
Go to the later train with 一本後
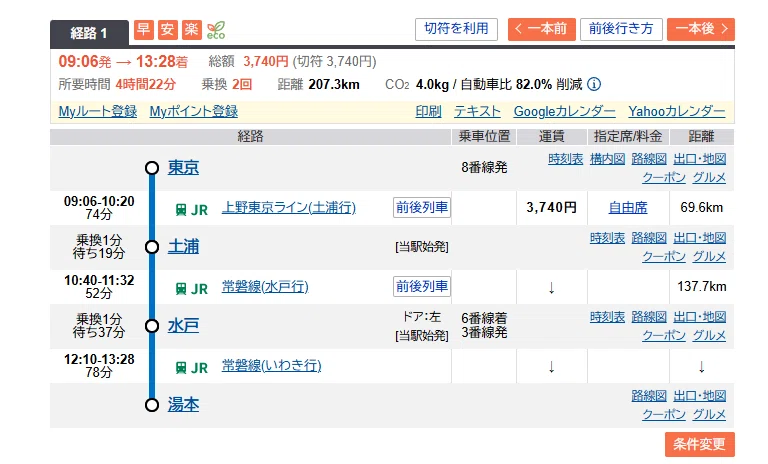(701, 29)
